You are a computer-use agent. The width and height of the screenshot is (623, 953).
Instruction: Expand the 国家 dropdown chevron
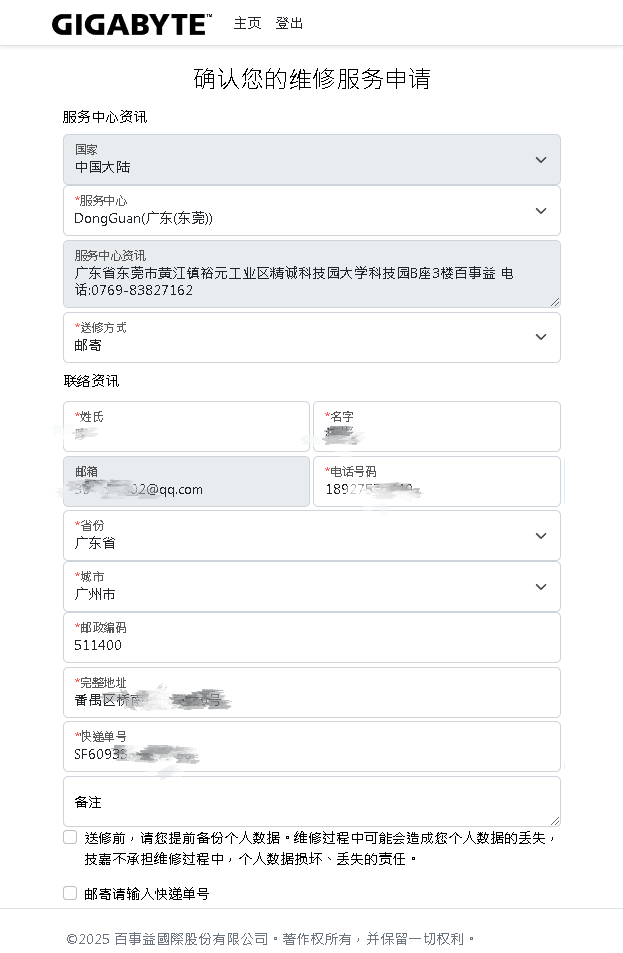(x=540, y=160)
